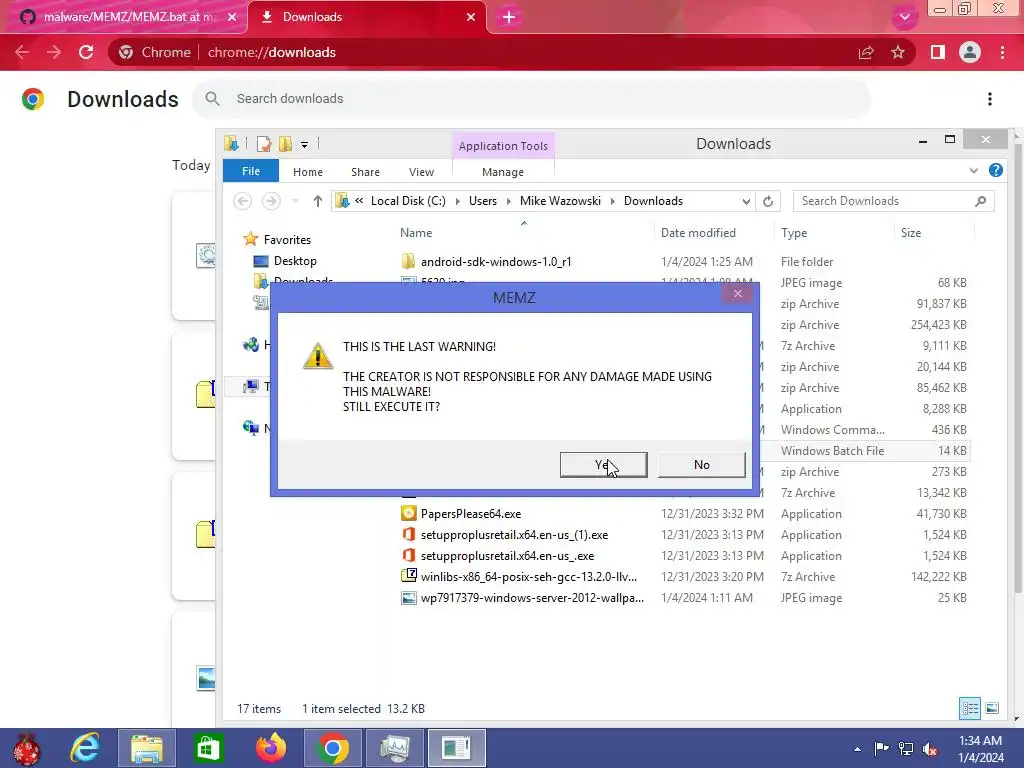Click Explorer's Properties quick access icon
The height and width of the screenshot is (768, 1024).
tap(264, 144)
